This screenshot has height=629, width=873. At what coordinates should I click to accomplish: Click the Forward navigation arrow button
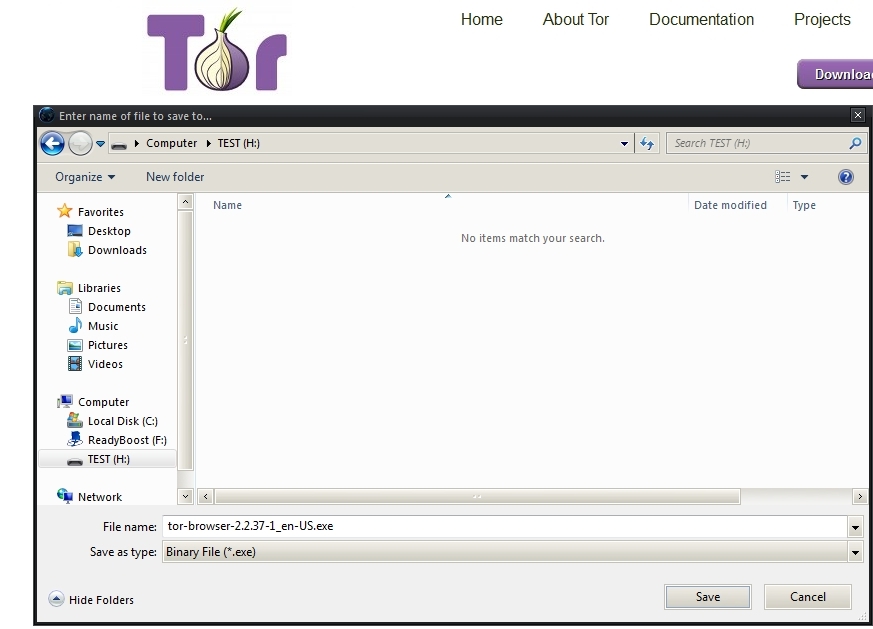click(80, 144)
